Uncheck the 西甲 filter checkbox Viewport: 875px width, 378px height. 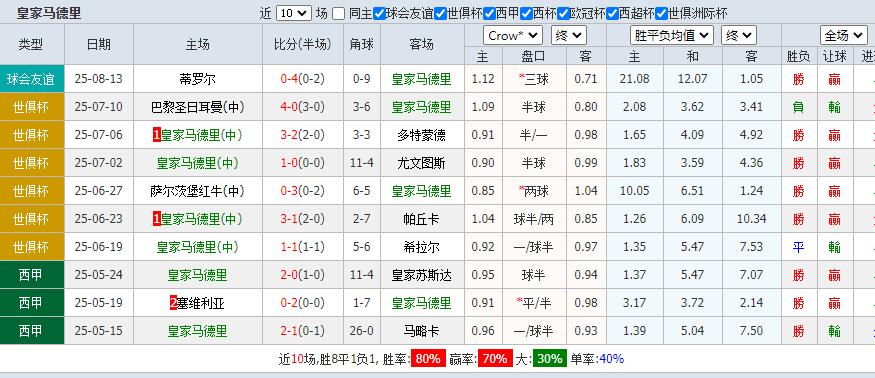(x=489, y=13)
